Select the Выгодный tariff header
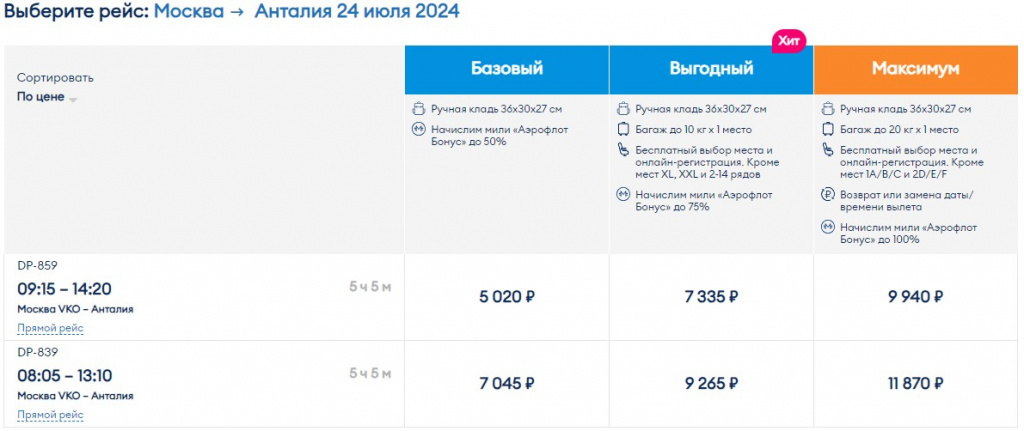Image resolution: width=1024 pixels, height=431 pixels. (x=711, y=69)
